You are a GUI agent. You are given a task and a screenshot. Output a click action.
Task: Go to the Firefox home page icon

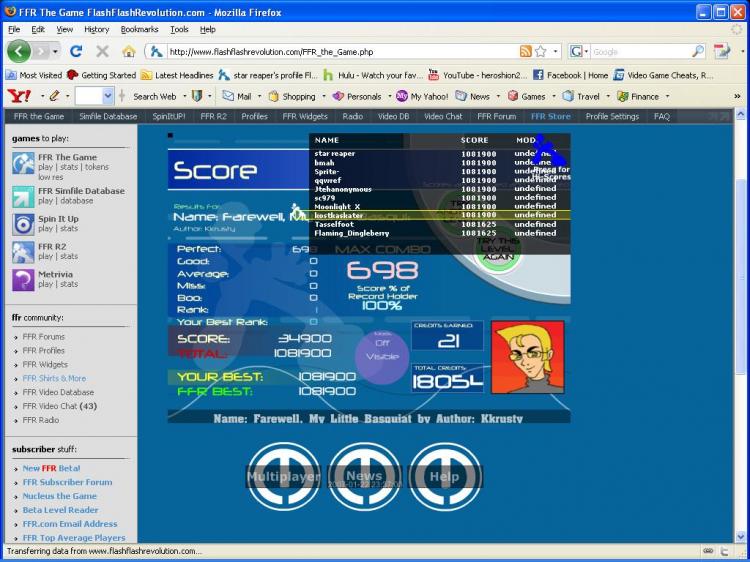(x=128, y=52)
